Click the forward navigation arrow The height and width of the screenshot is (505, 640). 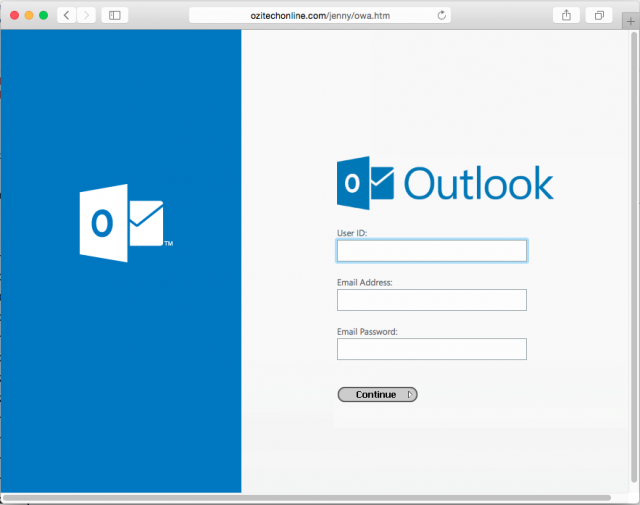86,16
